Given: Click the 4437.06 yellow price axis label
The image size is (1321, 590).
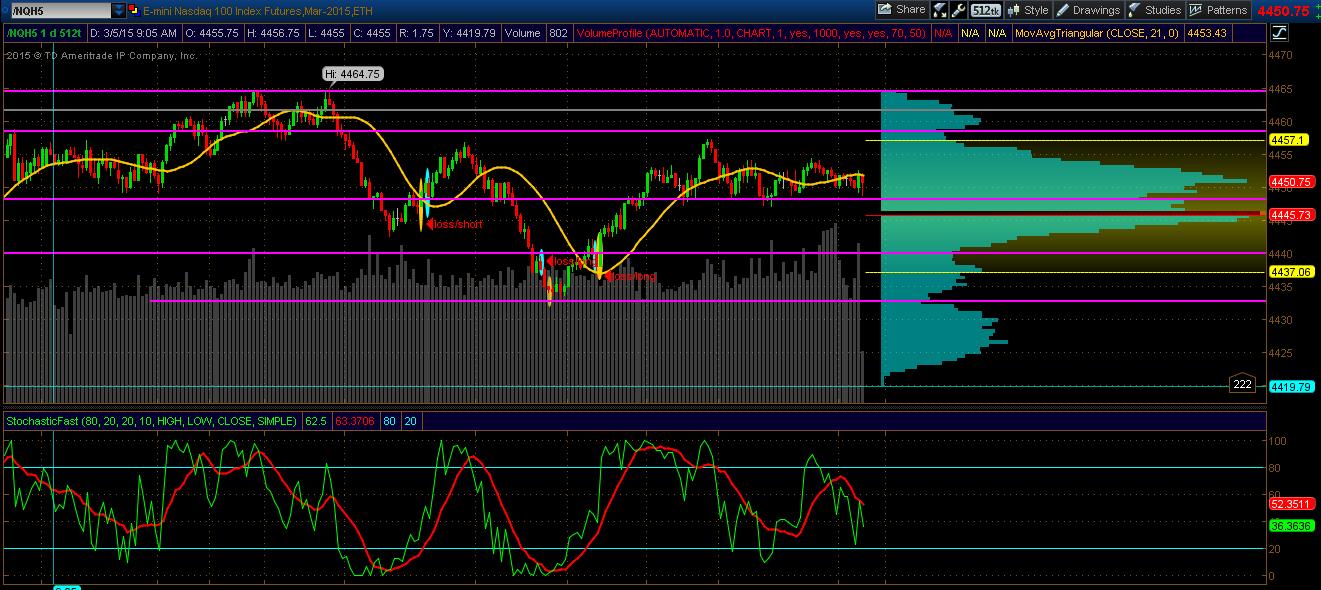Looking at the screenshot, I should pos(1290,272).
